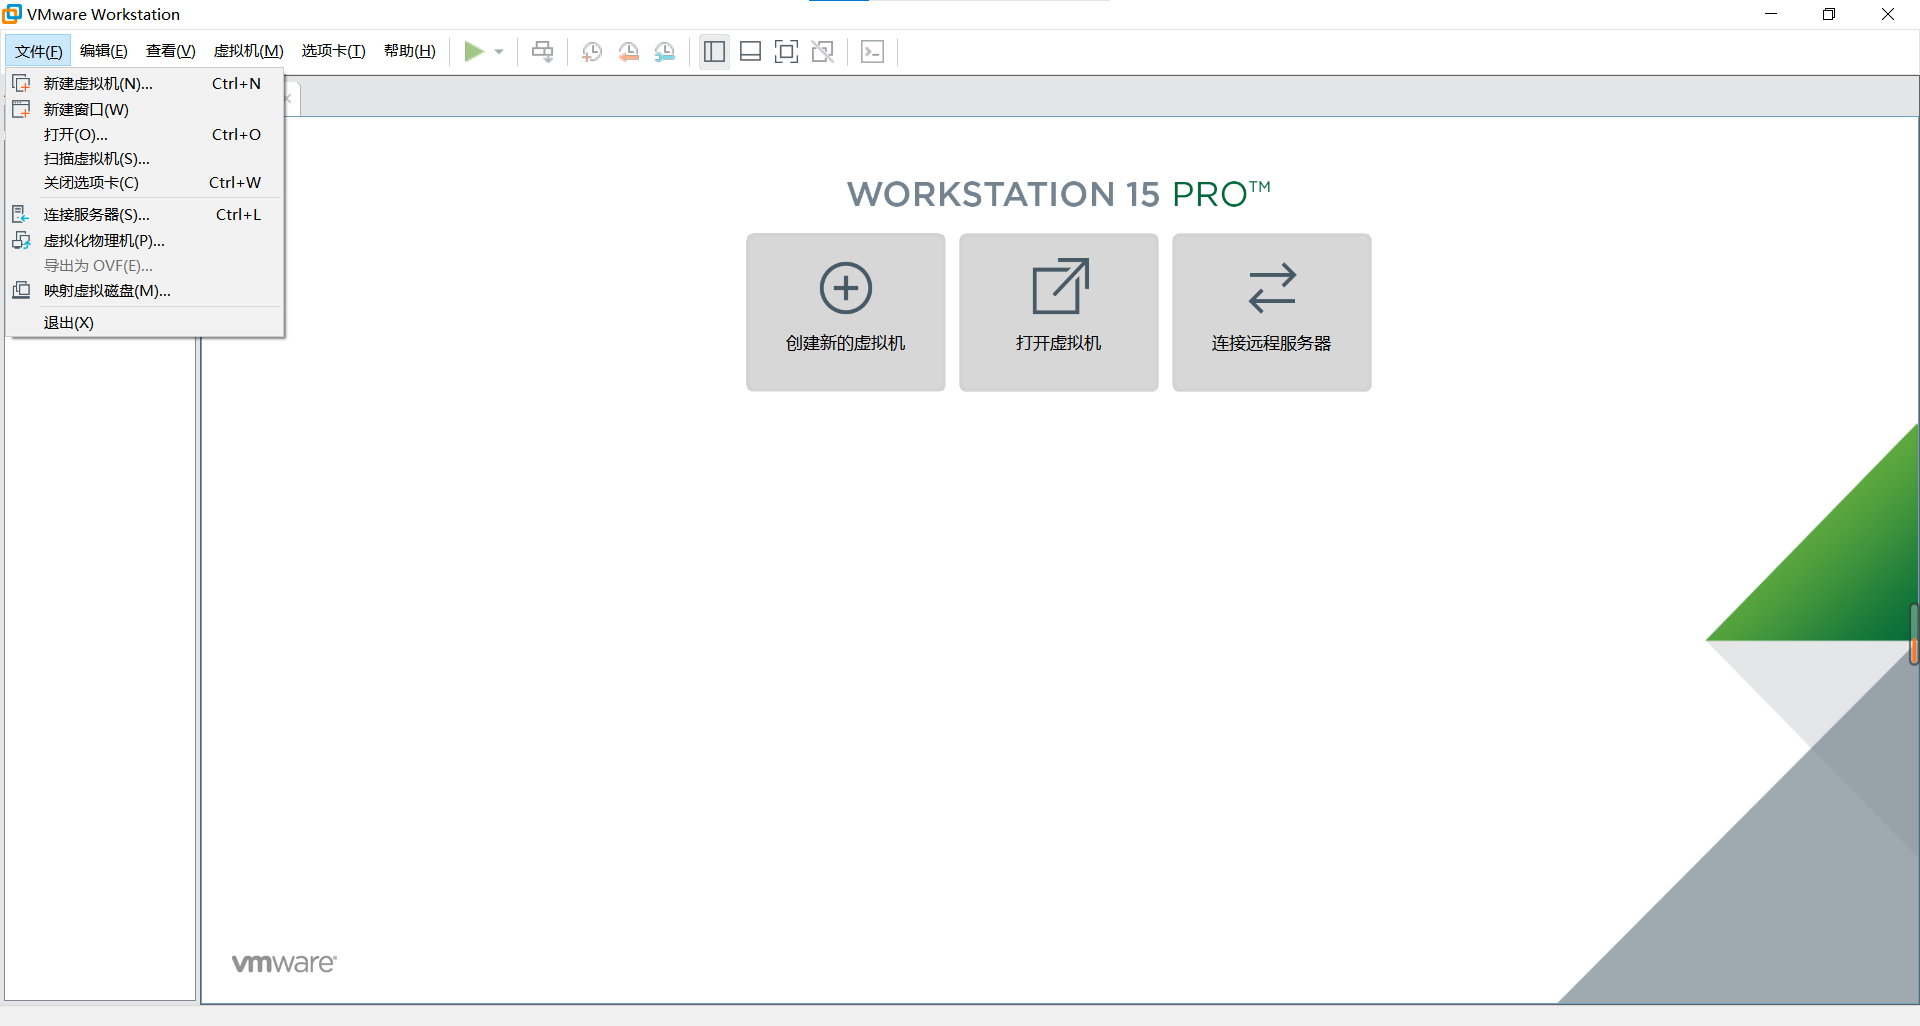Click the 创建新的虚拟机 tile
The width and height of the screenshot is (1920, 1026).
pos(846,312)
